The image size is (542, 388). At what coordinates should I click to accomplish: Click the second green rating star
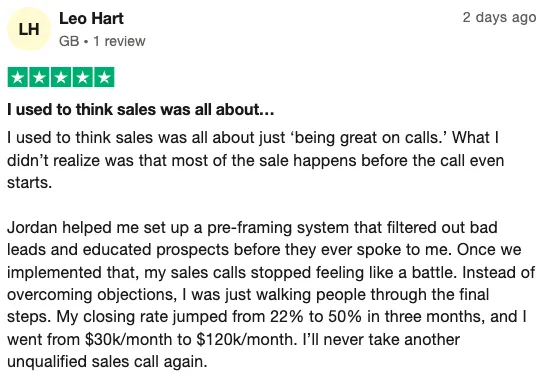click(x=39, y=77)
